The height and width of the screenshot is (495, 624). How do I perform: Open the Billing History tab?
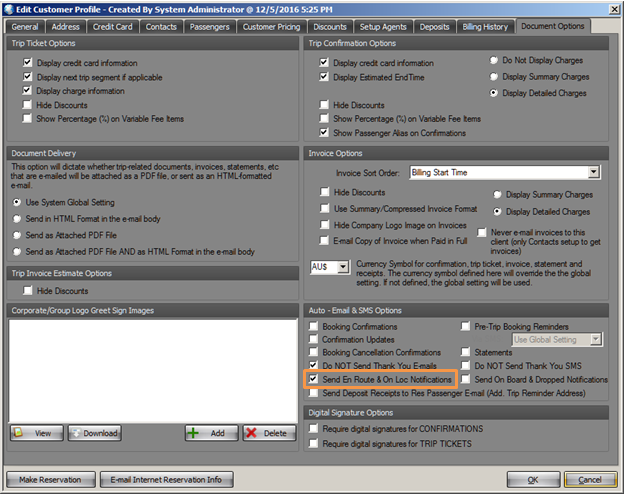(485, 27)
